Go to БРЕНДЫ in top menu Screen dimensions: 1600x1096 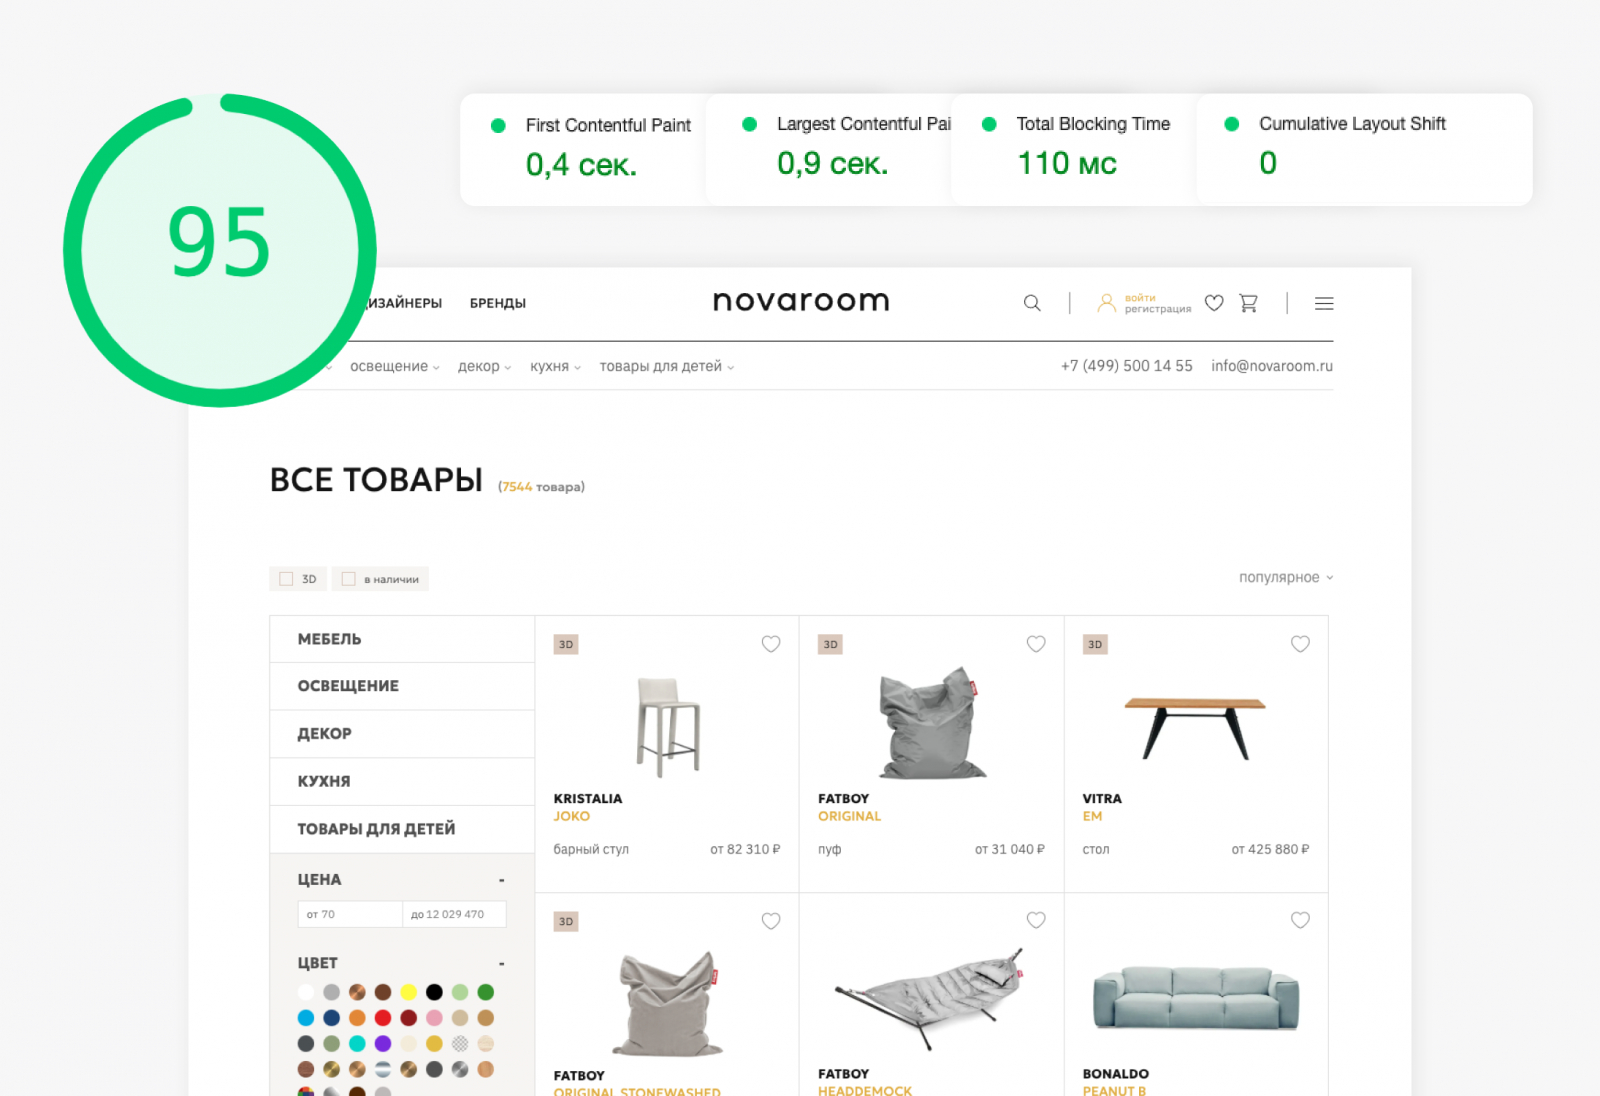[498, 303]
